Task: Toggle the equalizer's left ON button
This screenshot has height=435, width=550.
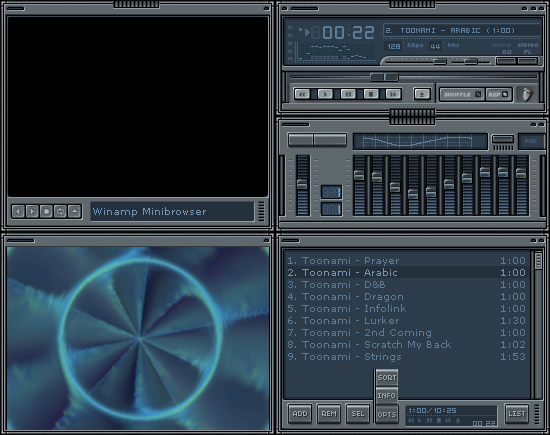Action: 301,140
